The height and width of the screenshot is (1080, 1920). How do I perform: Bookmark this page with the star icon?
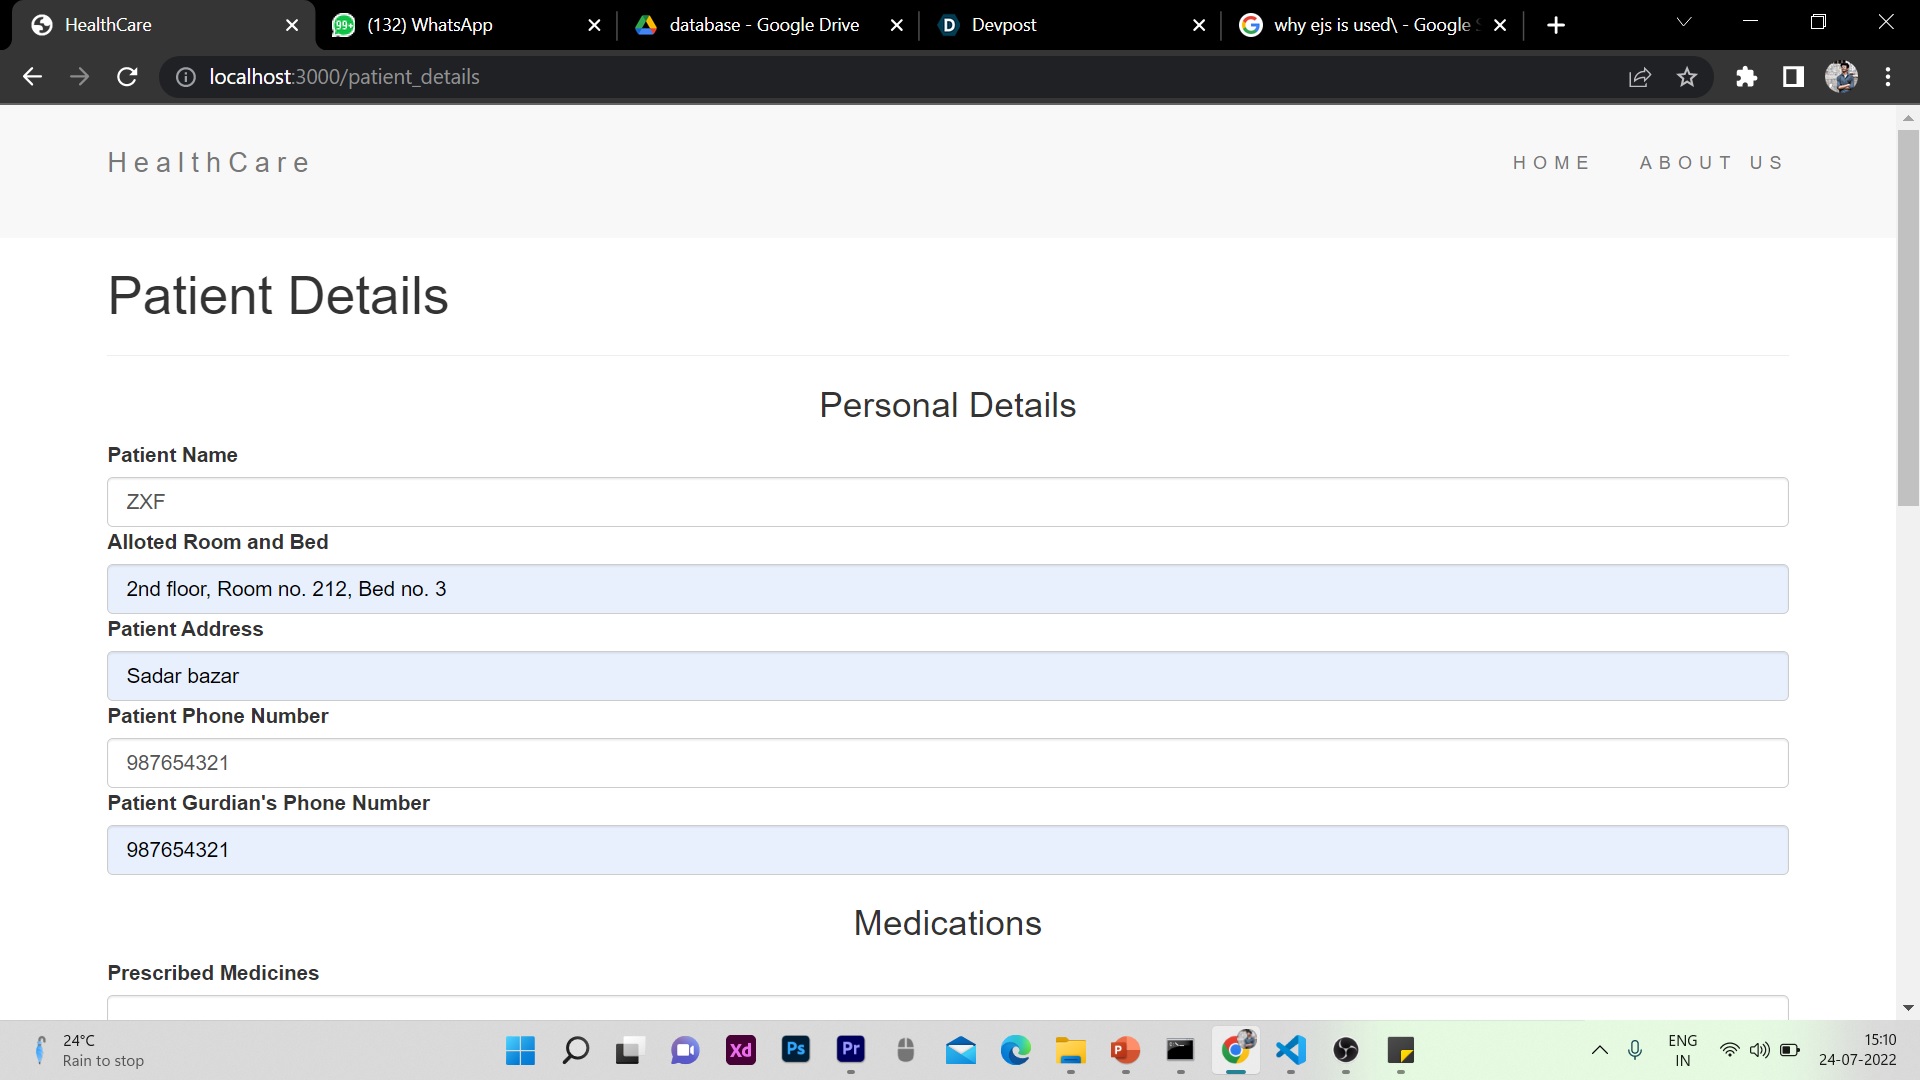1687,77
